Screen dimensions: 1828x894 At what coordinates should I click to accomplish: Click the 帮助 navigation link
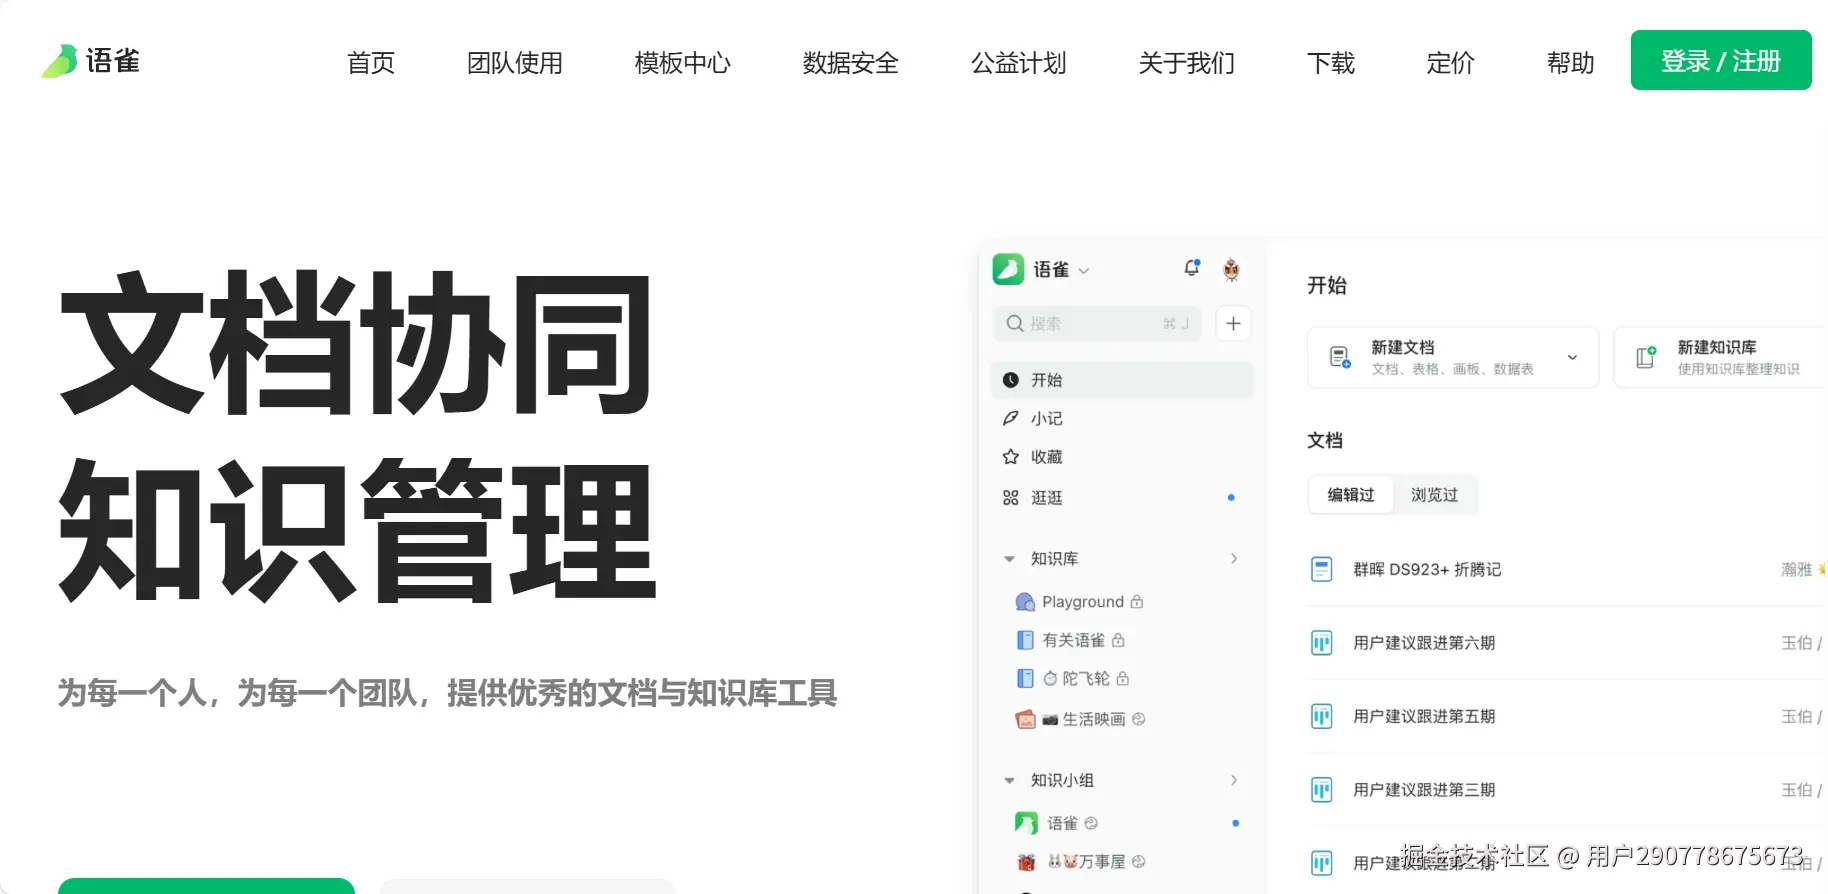coord(1571,63)
